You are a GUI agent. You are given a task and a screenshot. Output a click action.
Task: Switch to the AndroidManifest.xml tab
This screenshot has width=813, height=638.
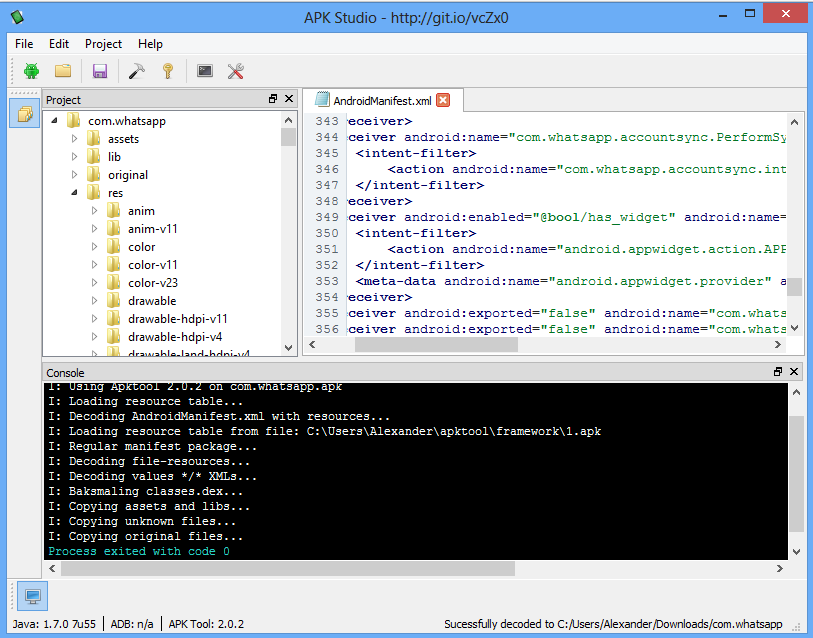coord(382,101)
